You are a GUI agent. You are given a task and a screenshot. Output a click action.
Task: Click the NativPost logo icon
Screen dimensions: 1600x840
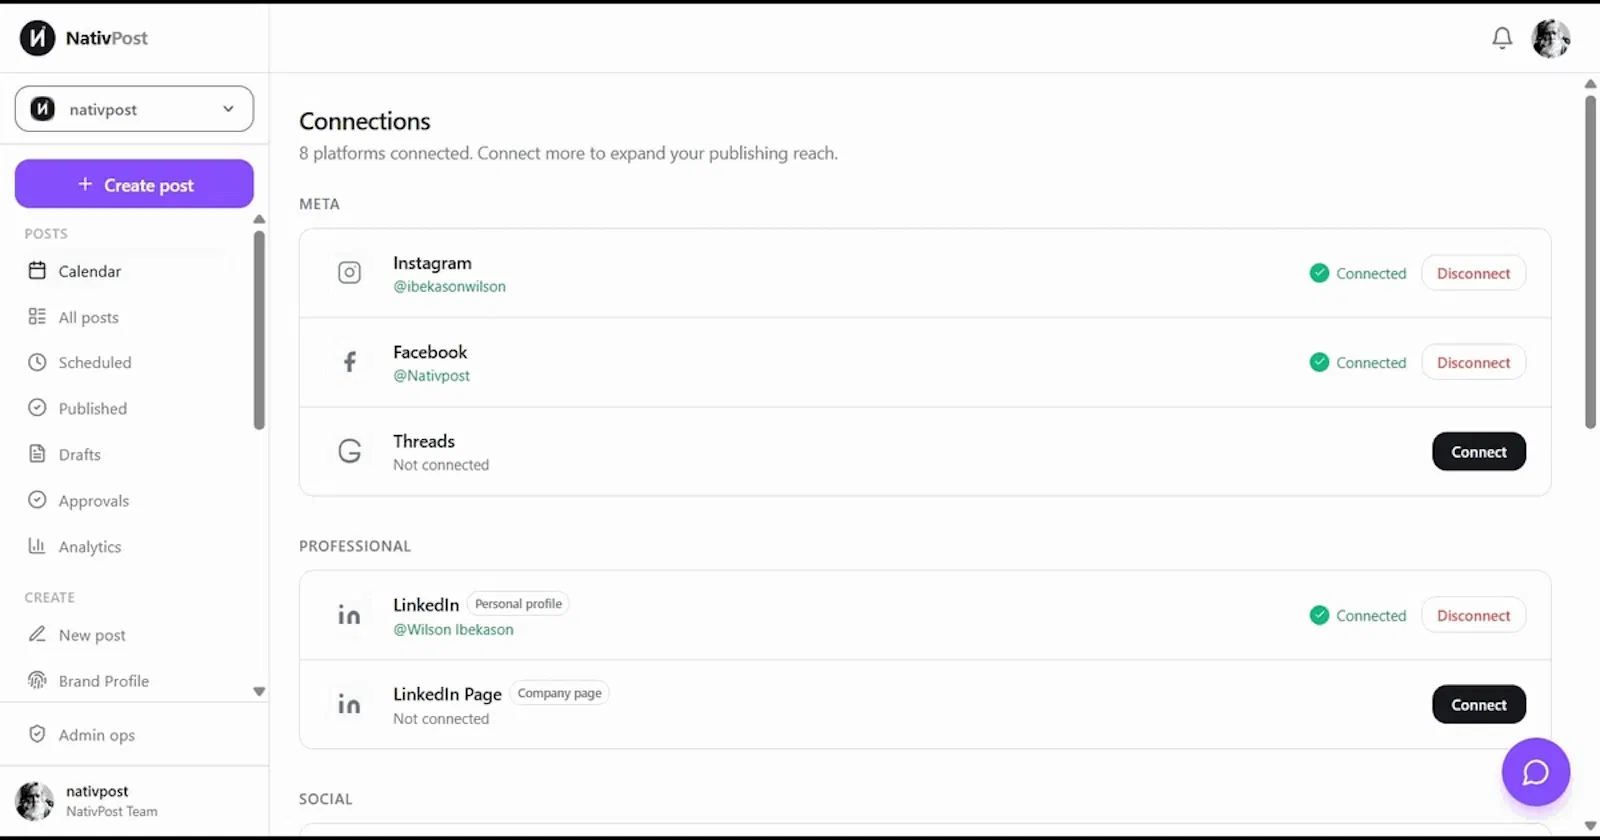tap(37, 38)
